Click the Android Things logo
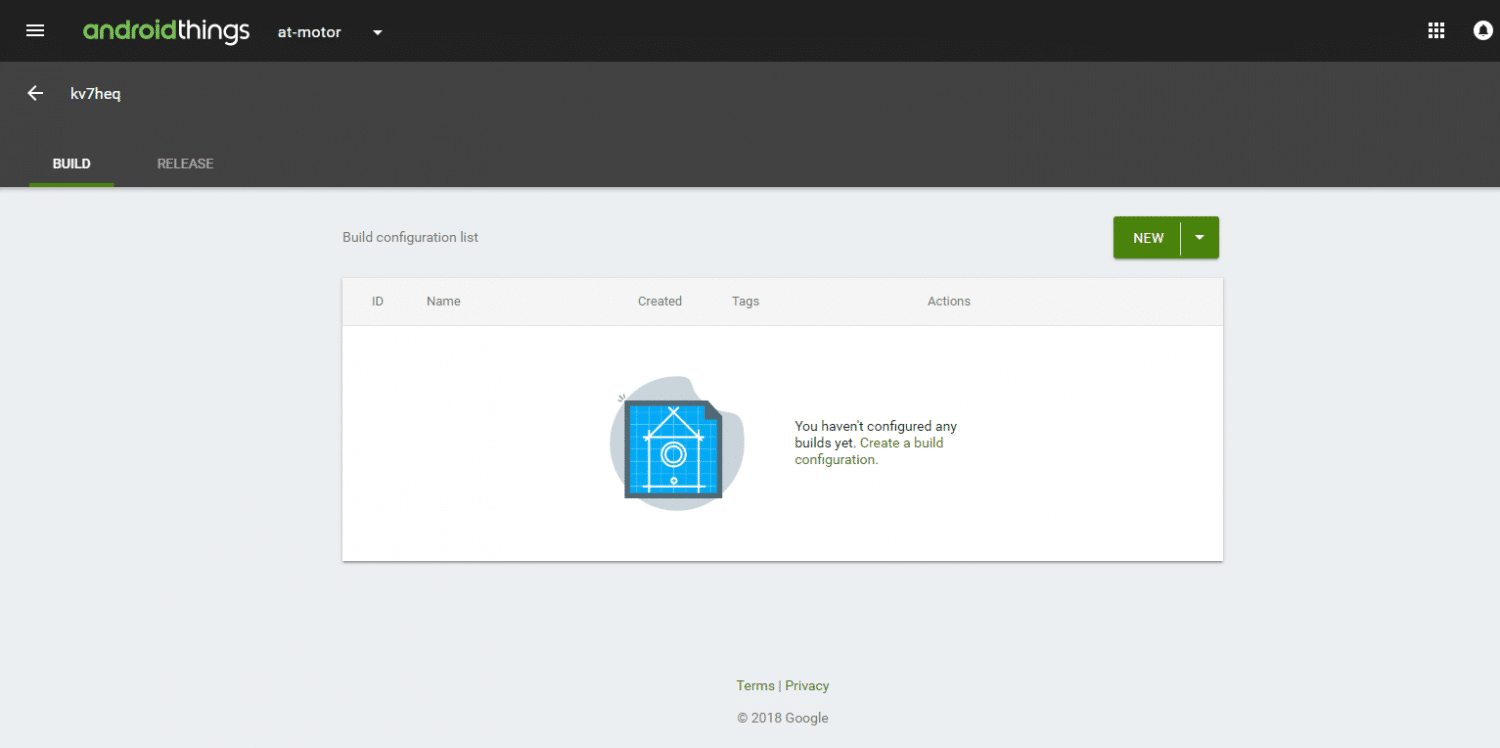The image size is (1500, 748). (x=166, y=31)
